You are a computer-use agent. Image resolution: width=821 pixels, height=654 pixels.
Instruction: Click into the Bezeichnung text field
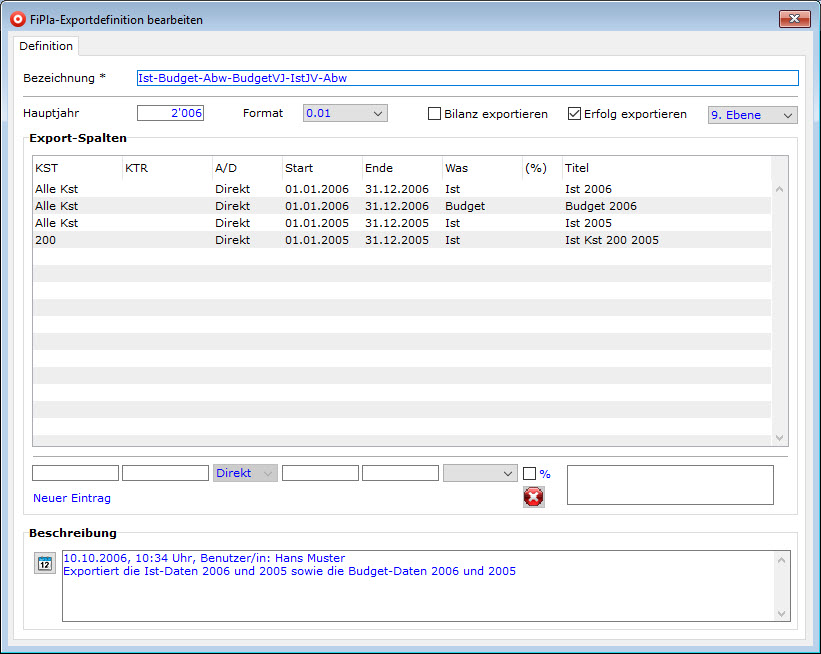[467, 78]
